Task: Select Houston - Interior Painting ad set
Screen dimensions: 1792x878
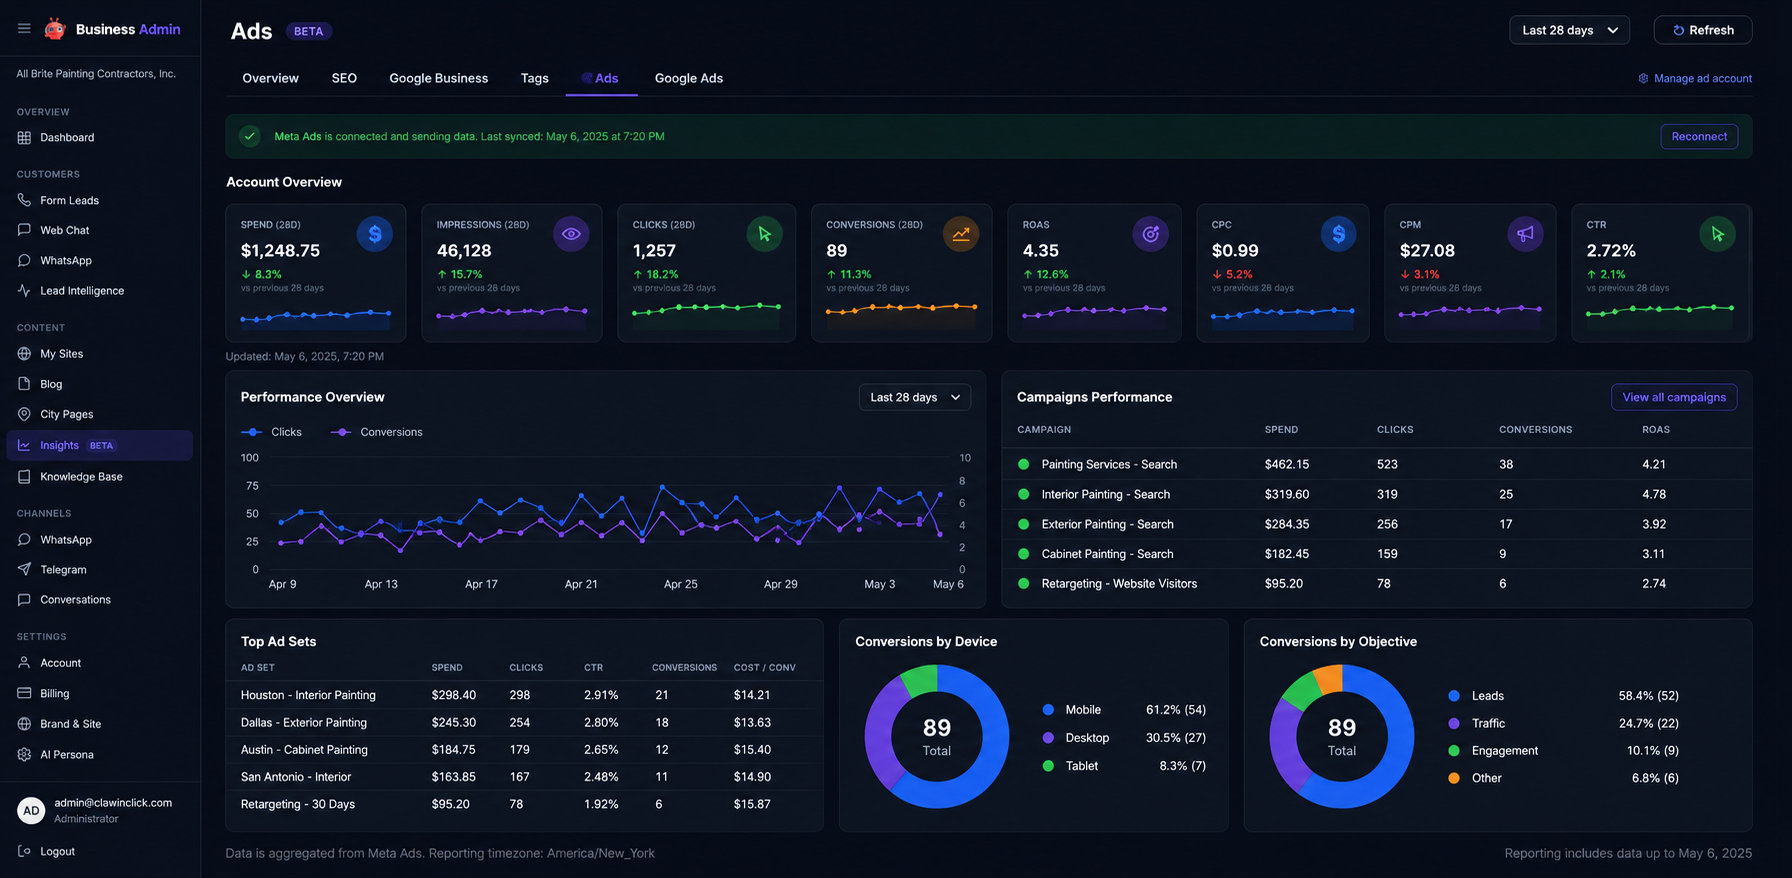Action: 524,695
